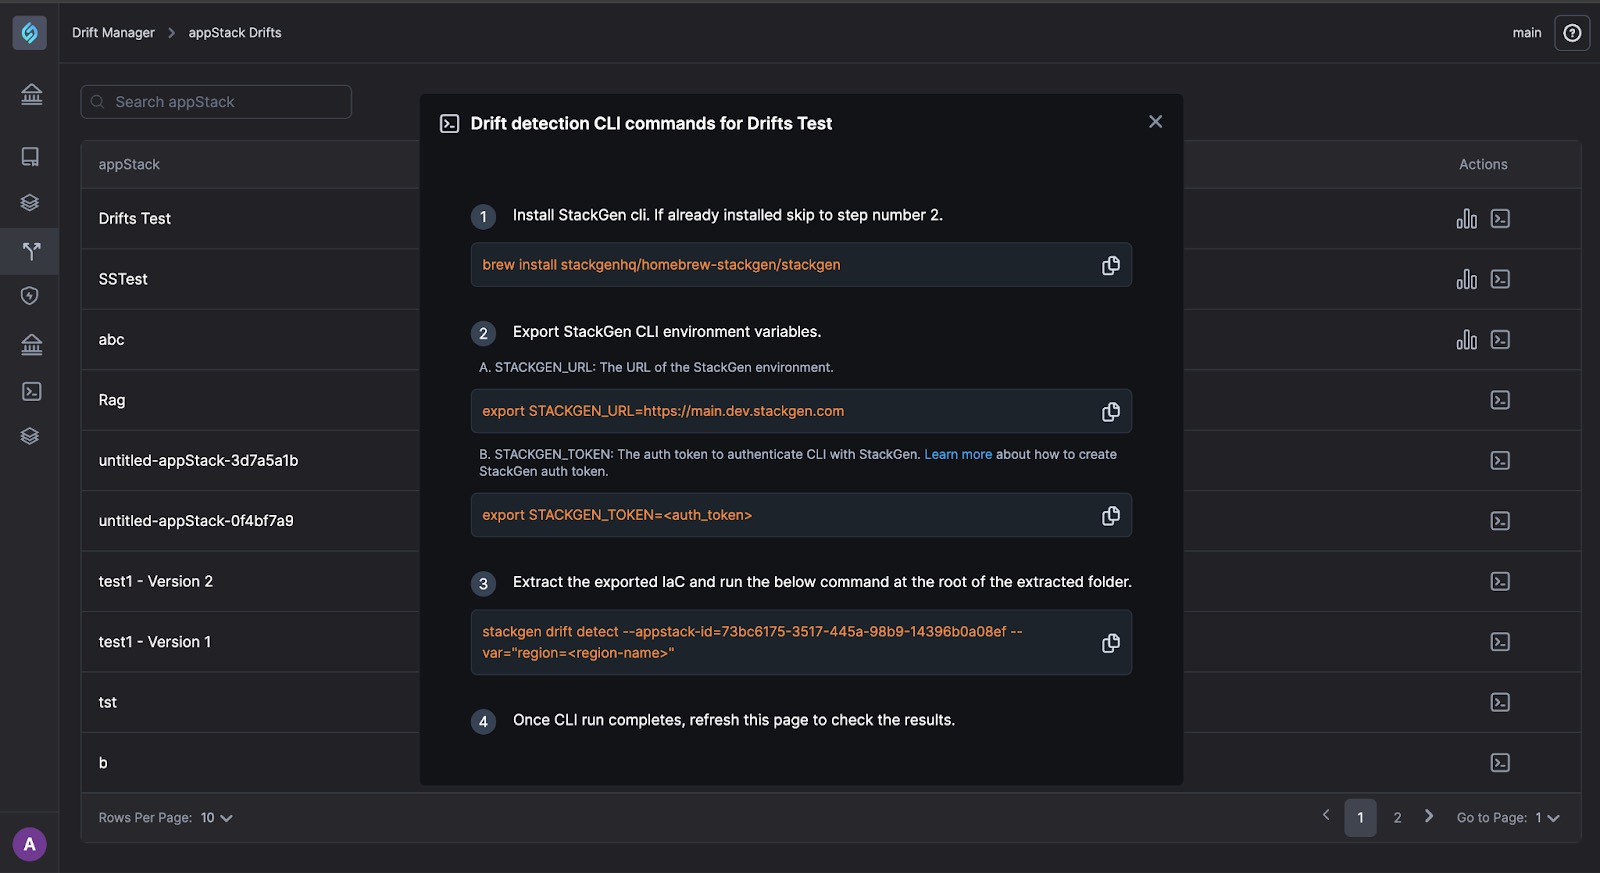Click the Actions column header
This screenshot has width=1600, height=873.
tap(1483, 165)
